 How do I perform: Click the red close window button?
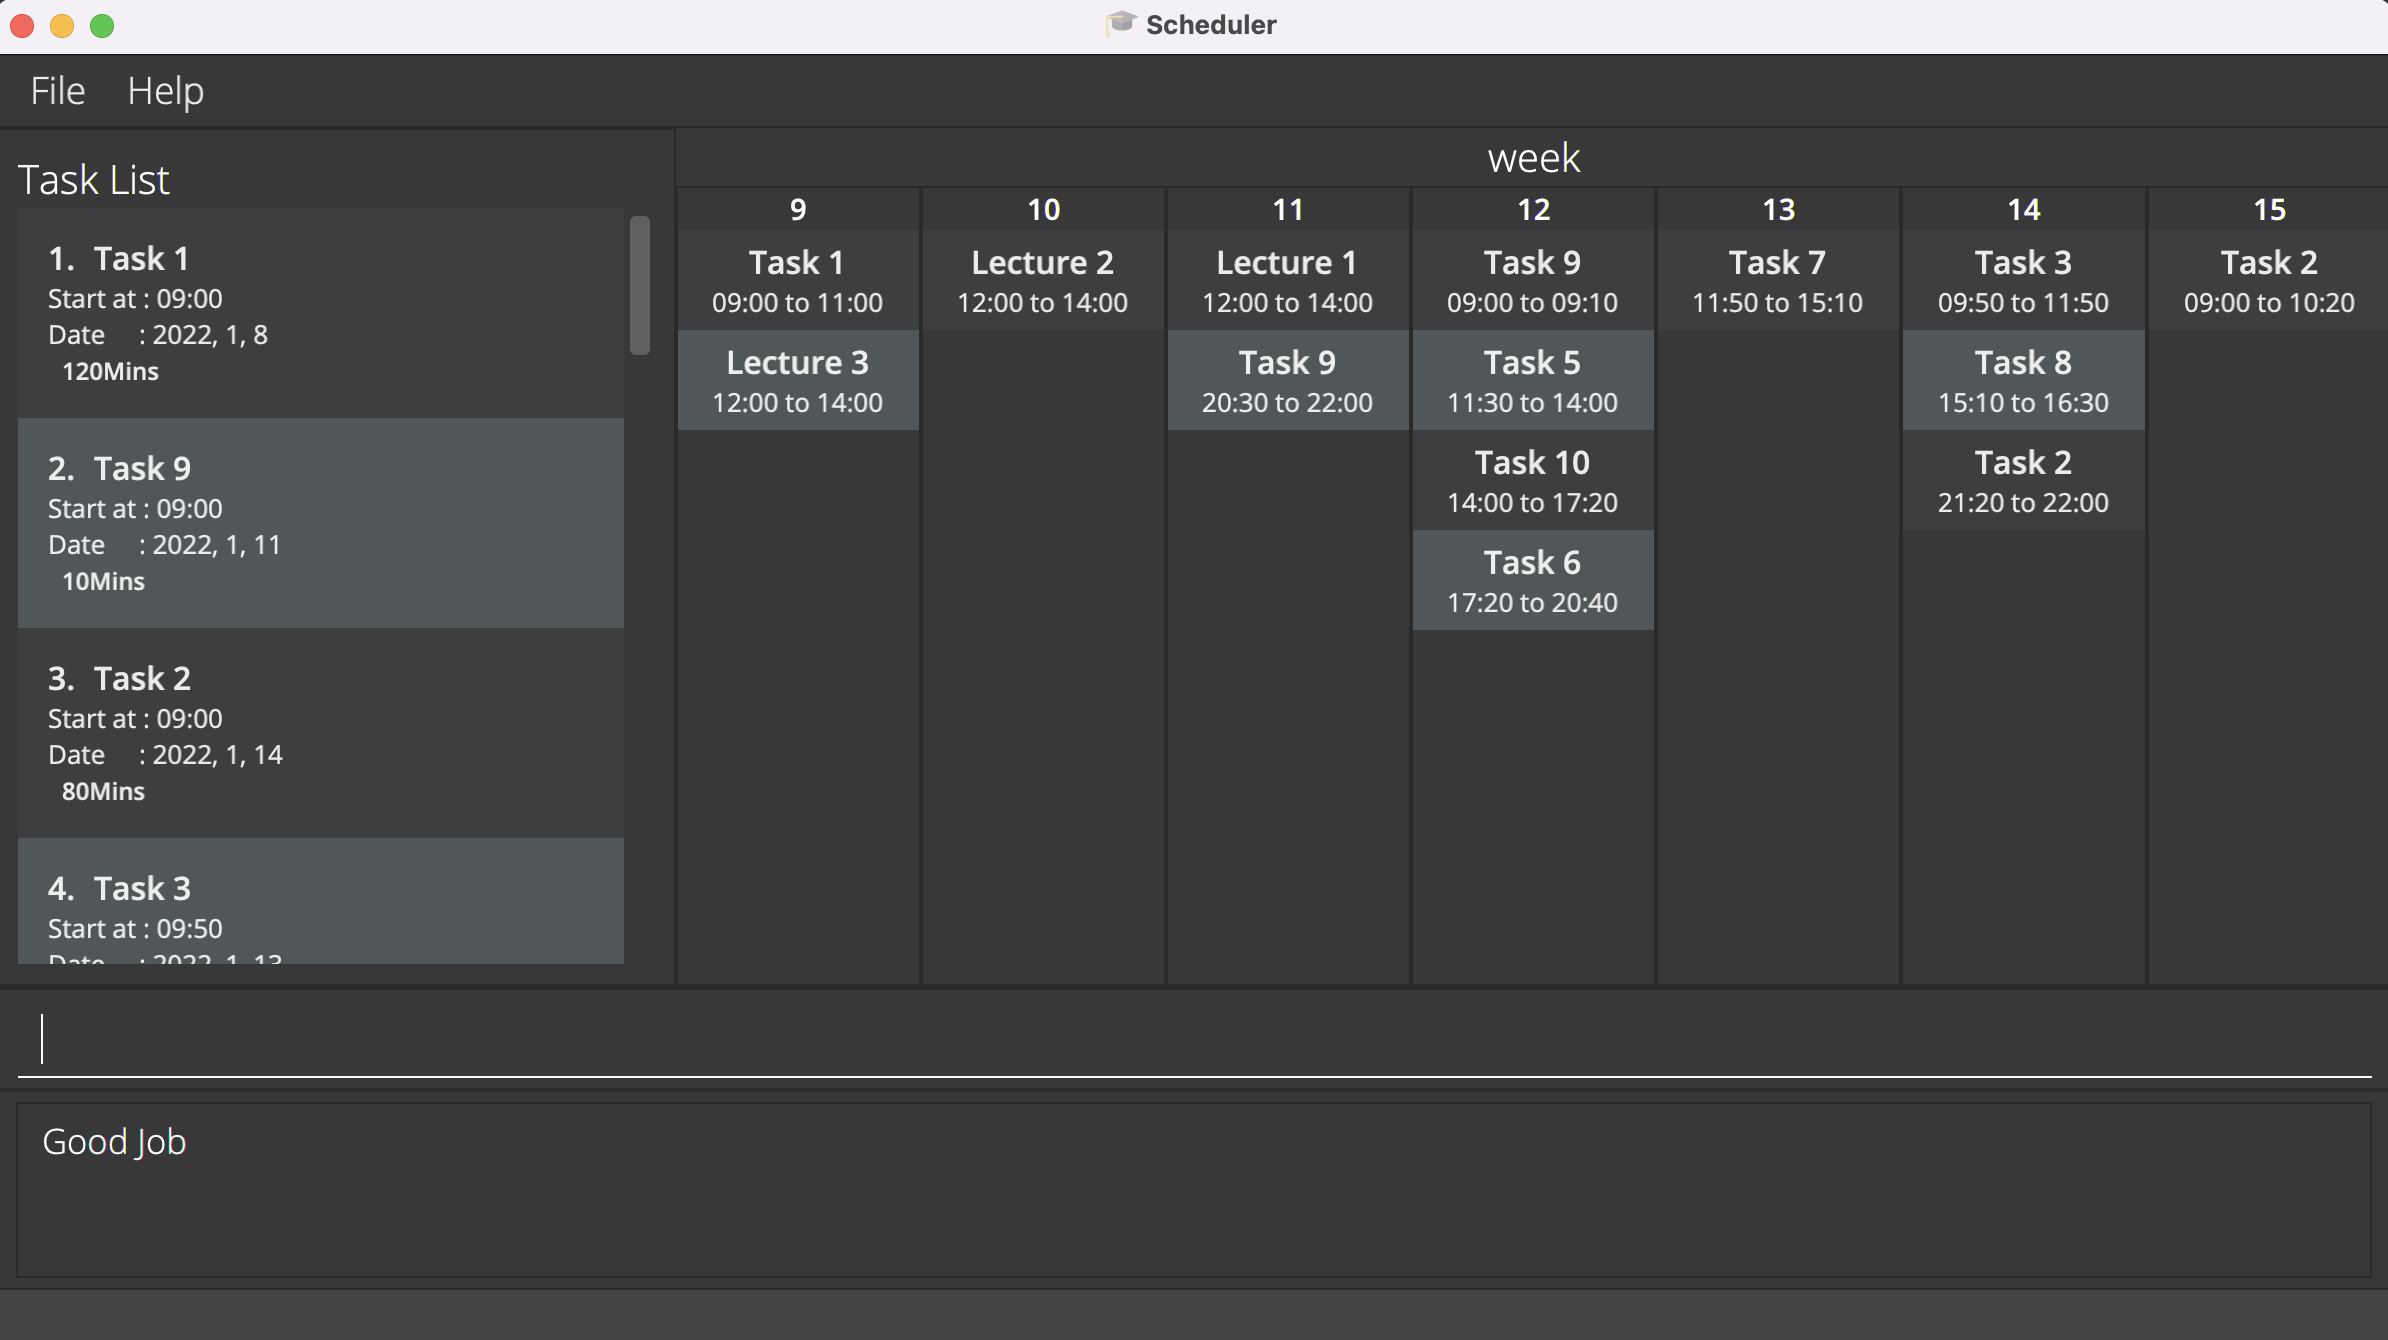point(22,25)
